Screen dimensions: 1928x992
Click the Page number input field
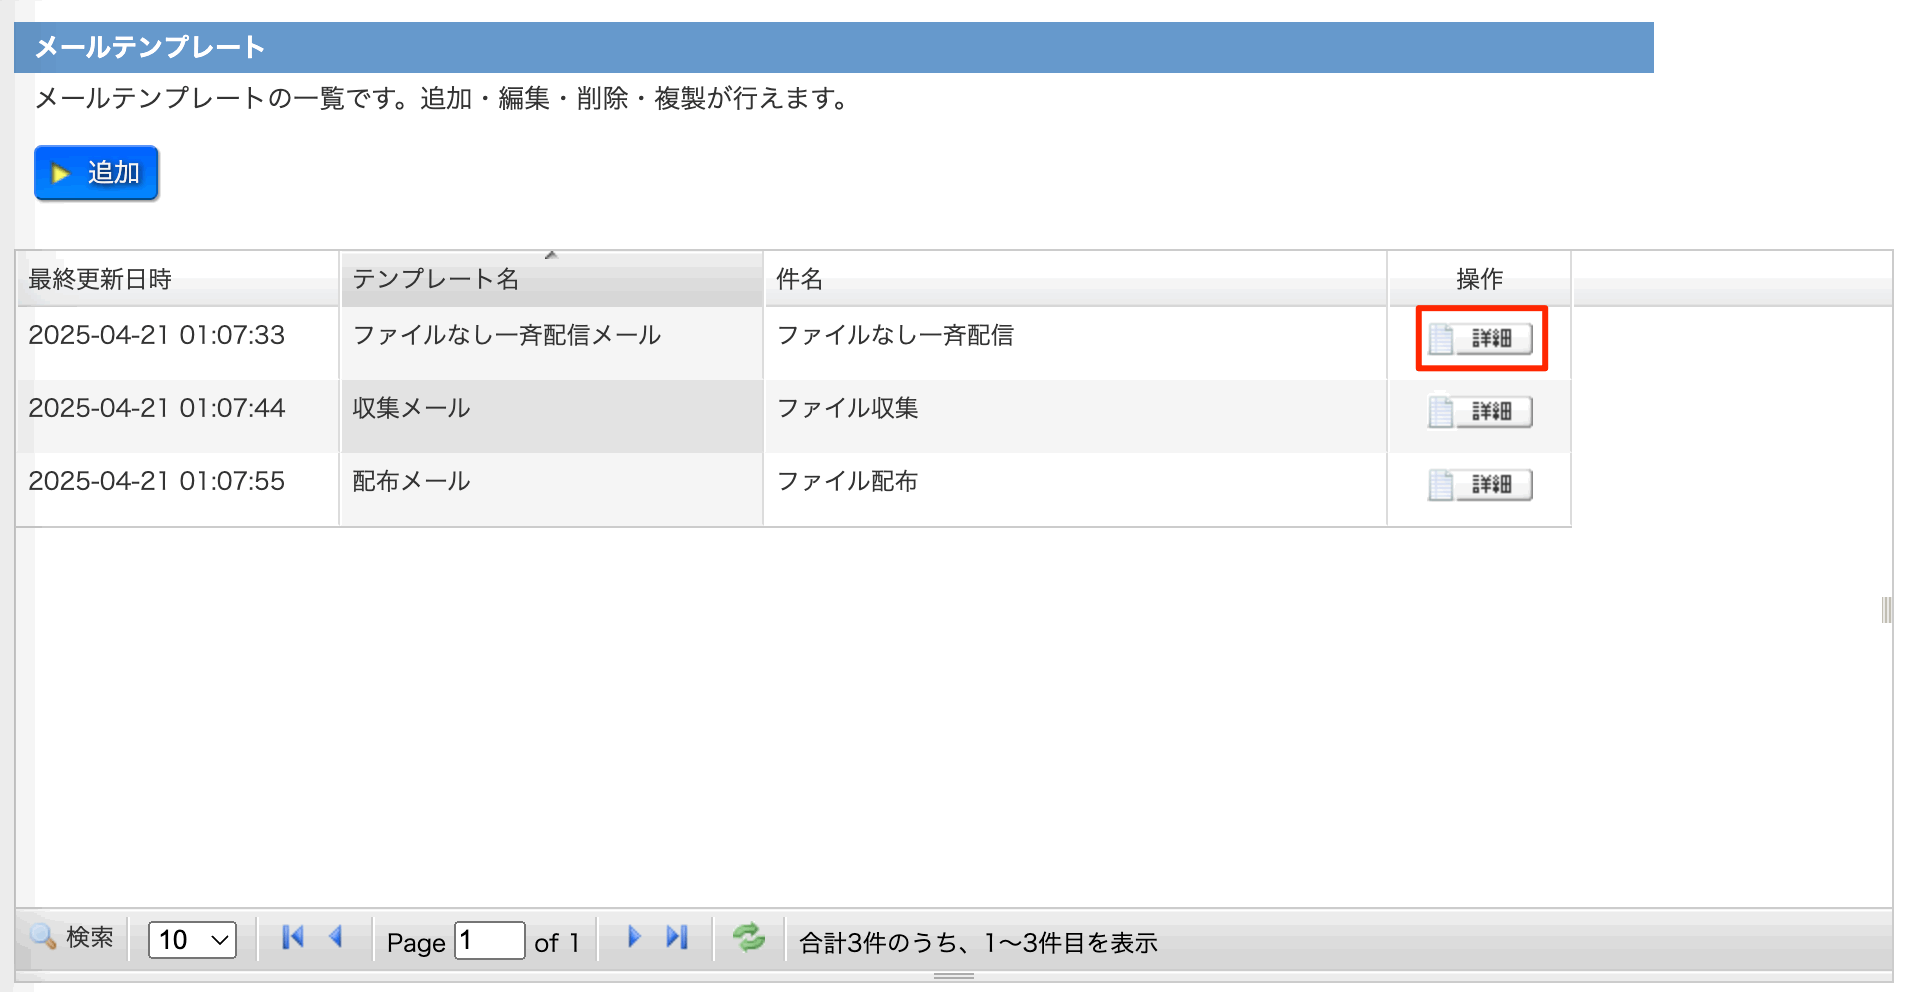pos(489,941)
